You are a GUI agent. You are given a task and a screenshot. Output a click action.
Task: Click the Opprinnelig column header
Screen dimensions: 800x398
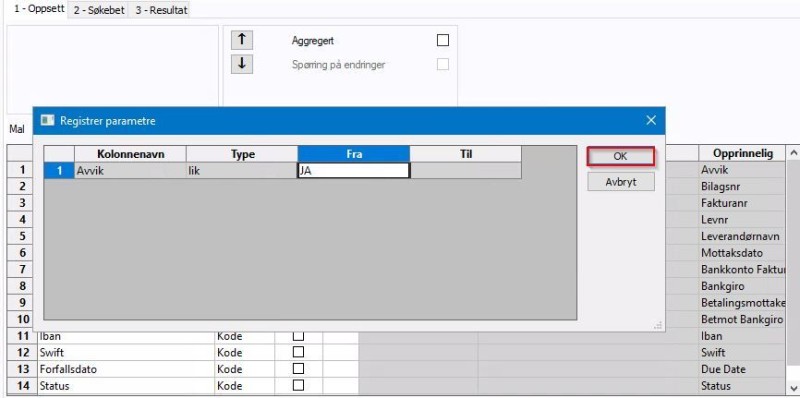click(x=743, y=153)
